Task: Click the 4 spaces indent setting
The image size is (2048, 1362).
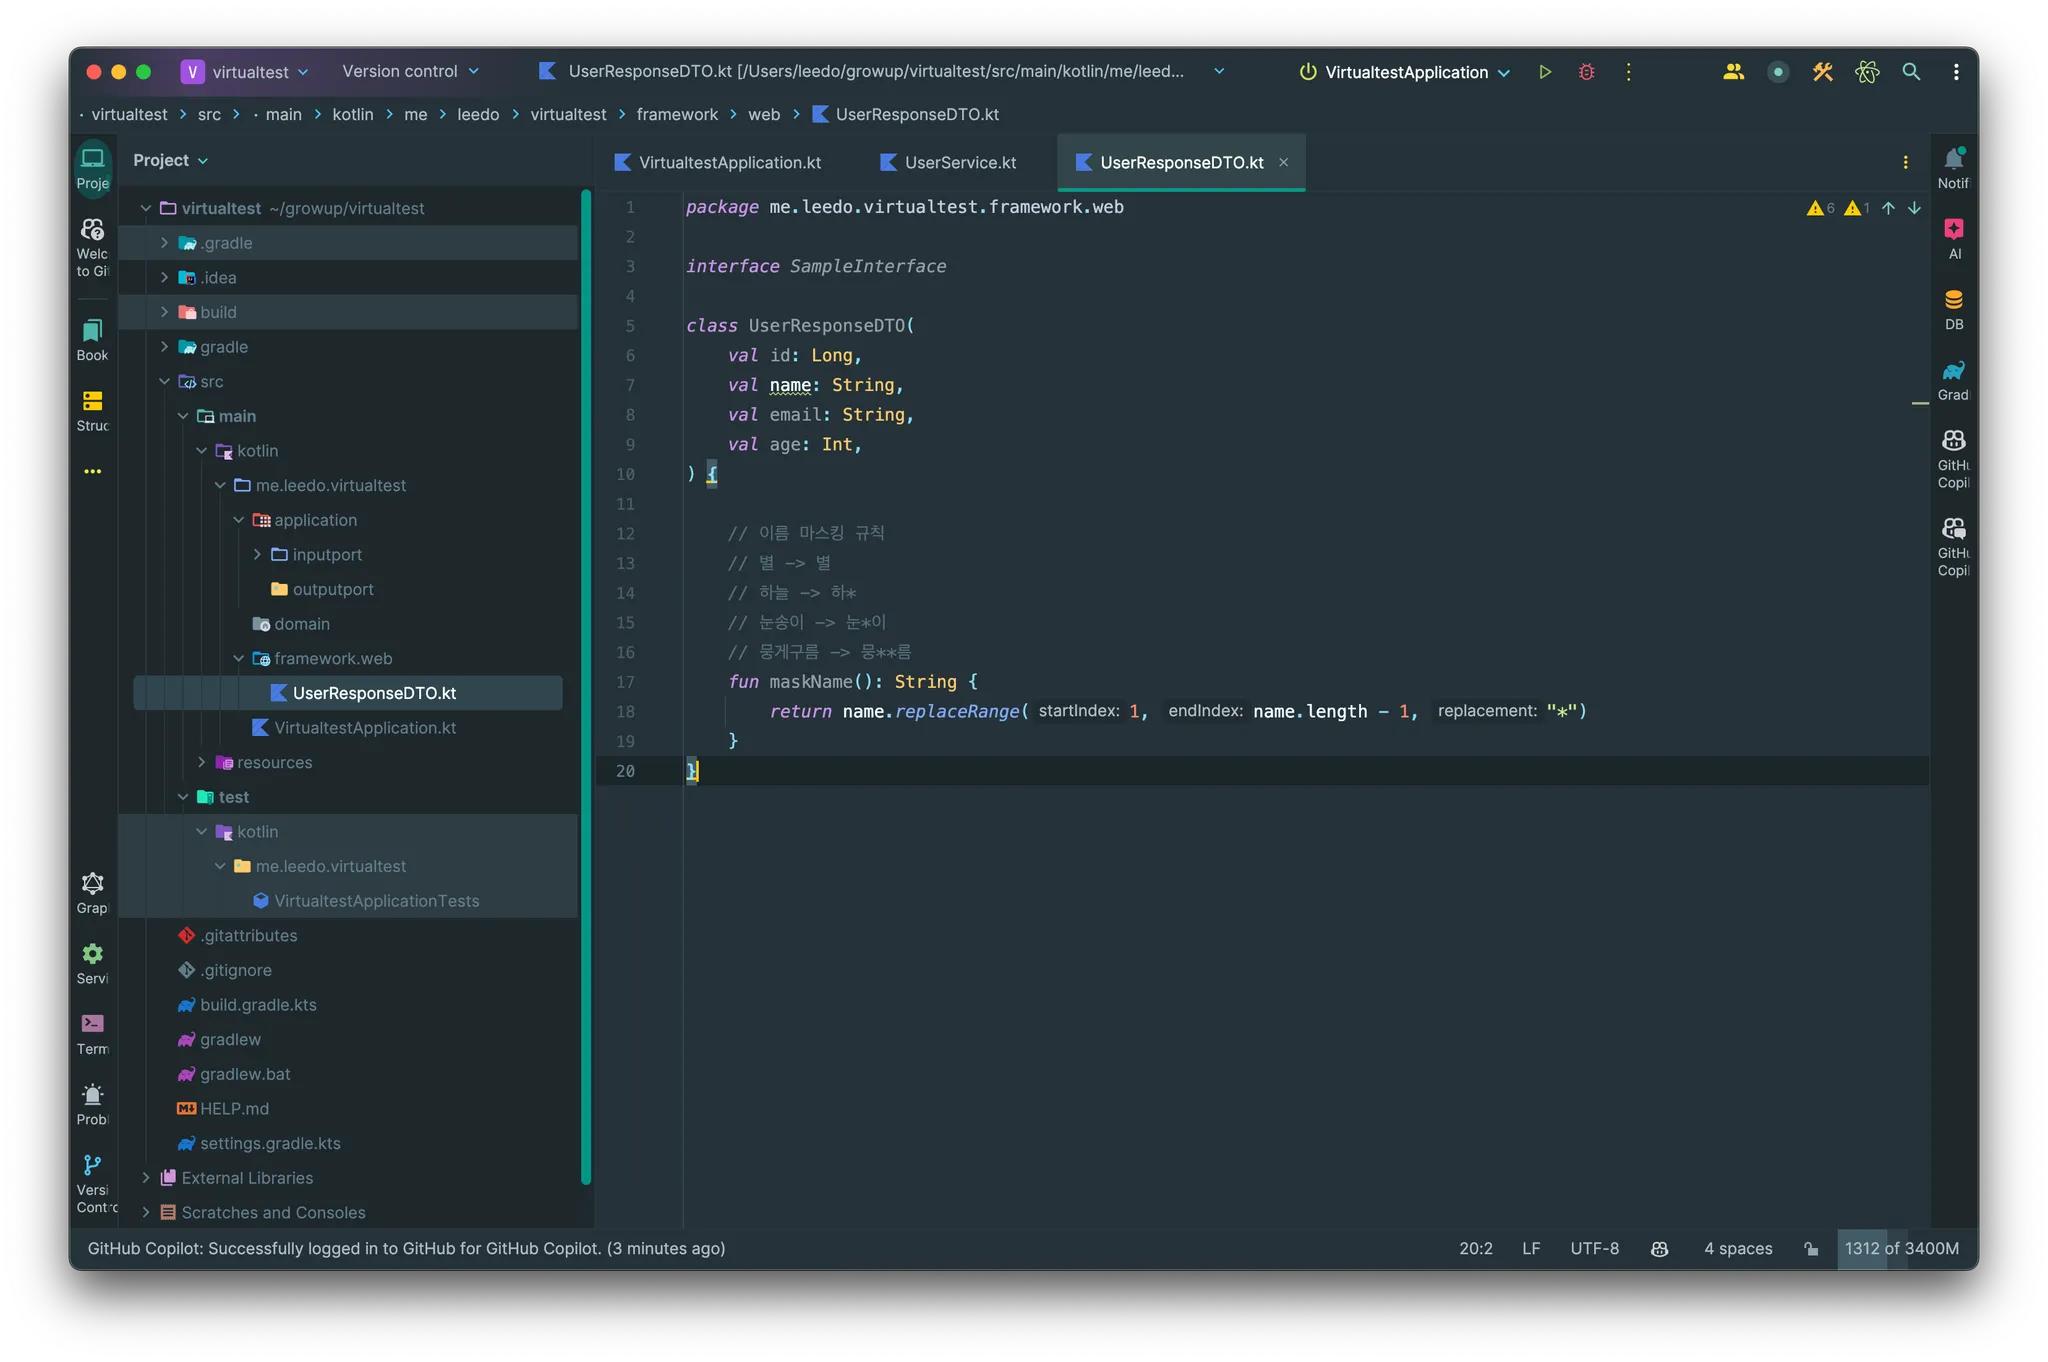Action: tap(1737, 1248)
